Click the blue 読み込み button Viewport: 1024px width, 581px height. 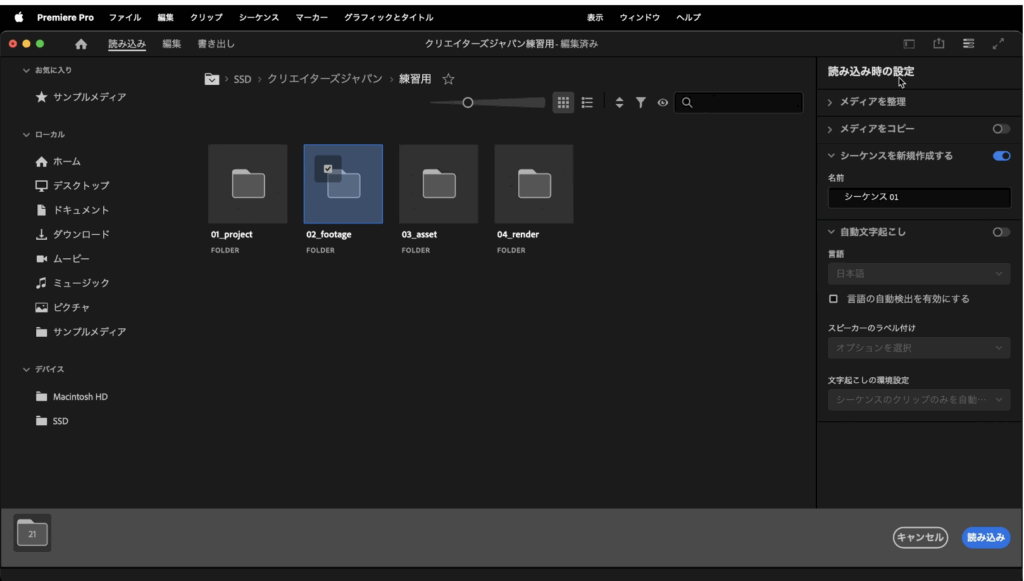985,538
